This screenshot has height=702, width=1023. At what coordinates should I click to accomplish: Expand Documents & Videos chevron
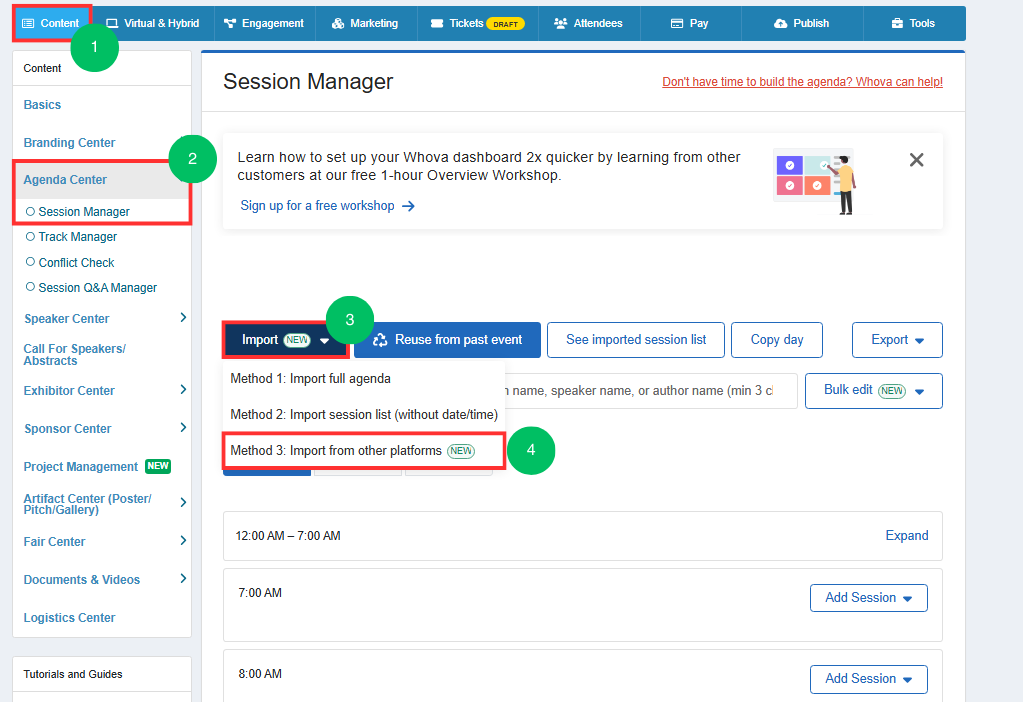(x=183, y=578)
